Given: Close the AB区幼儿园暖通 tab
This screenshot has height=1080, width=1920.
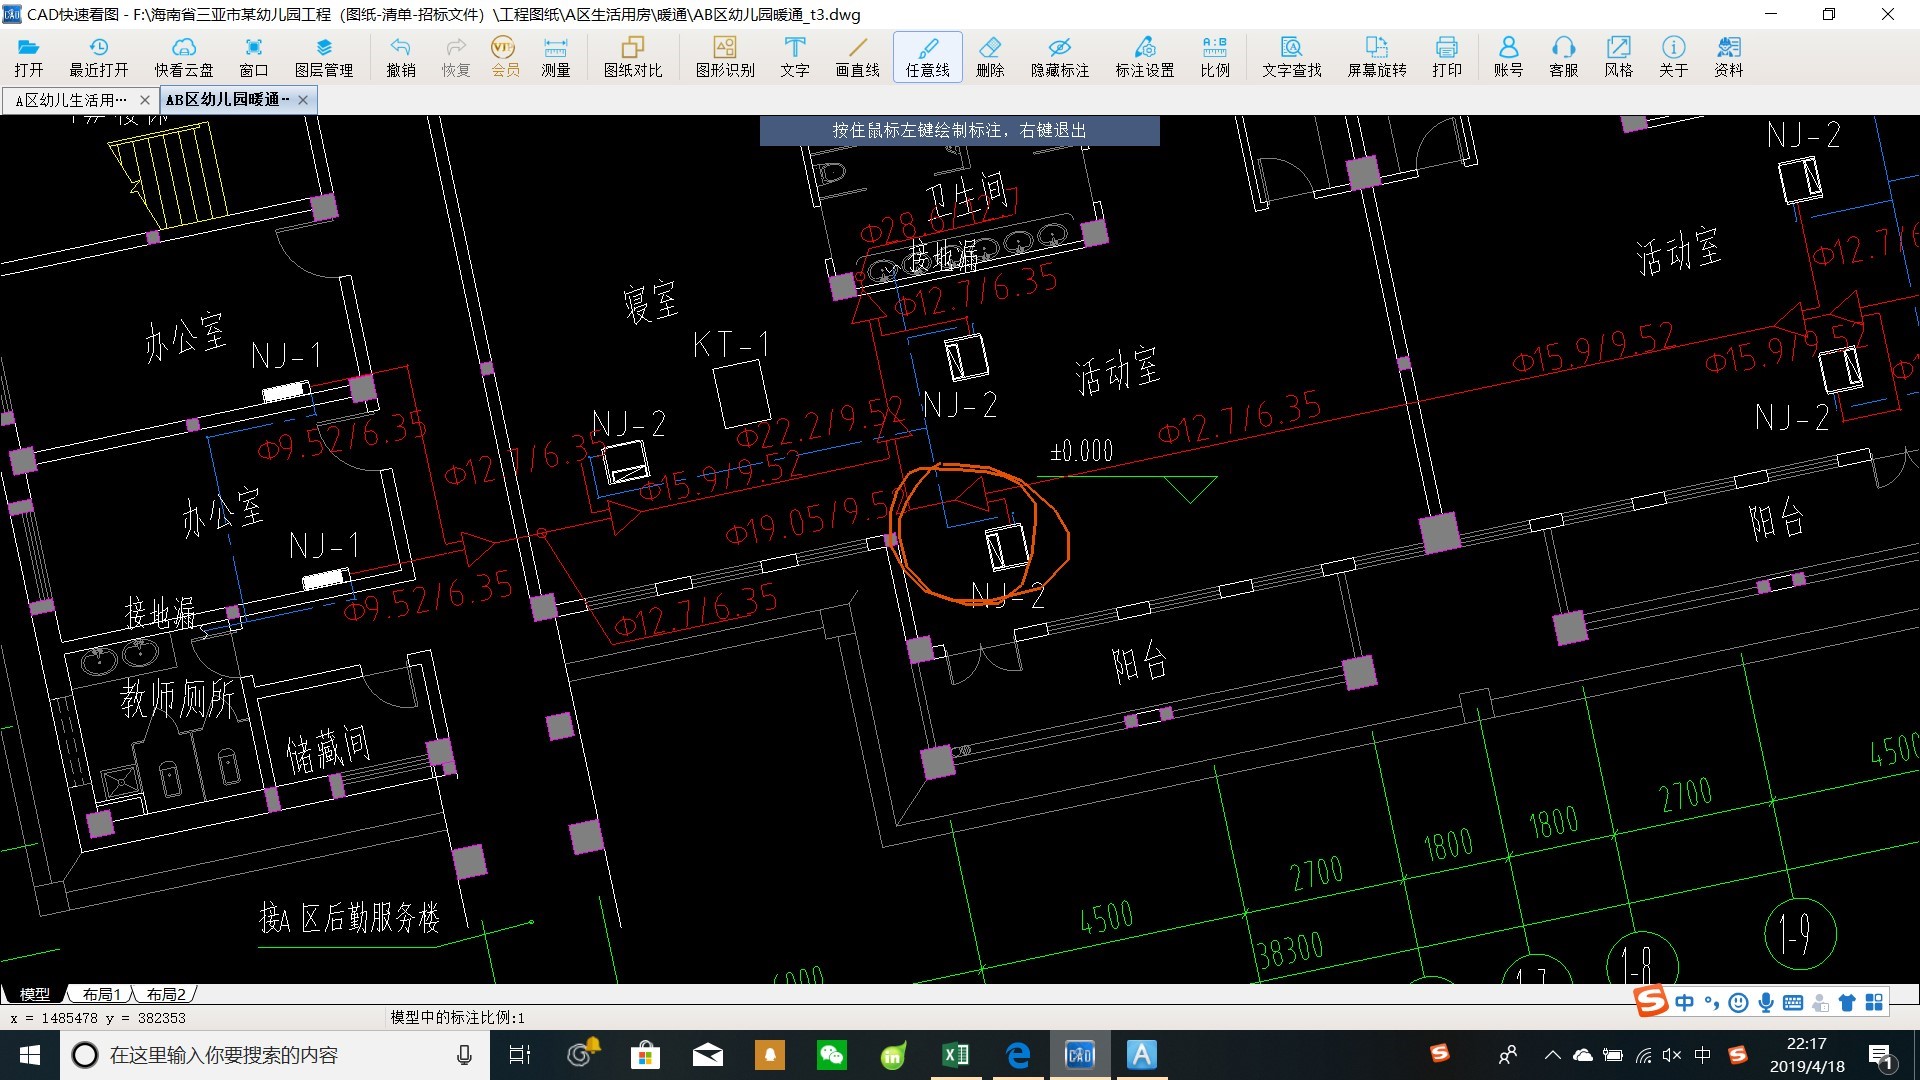Looking at the screenshot, I should [303, 100].
